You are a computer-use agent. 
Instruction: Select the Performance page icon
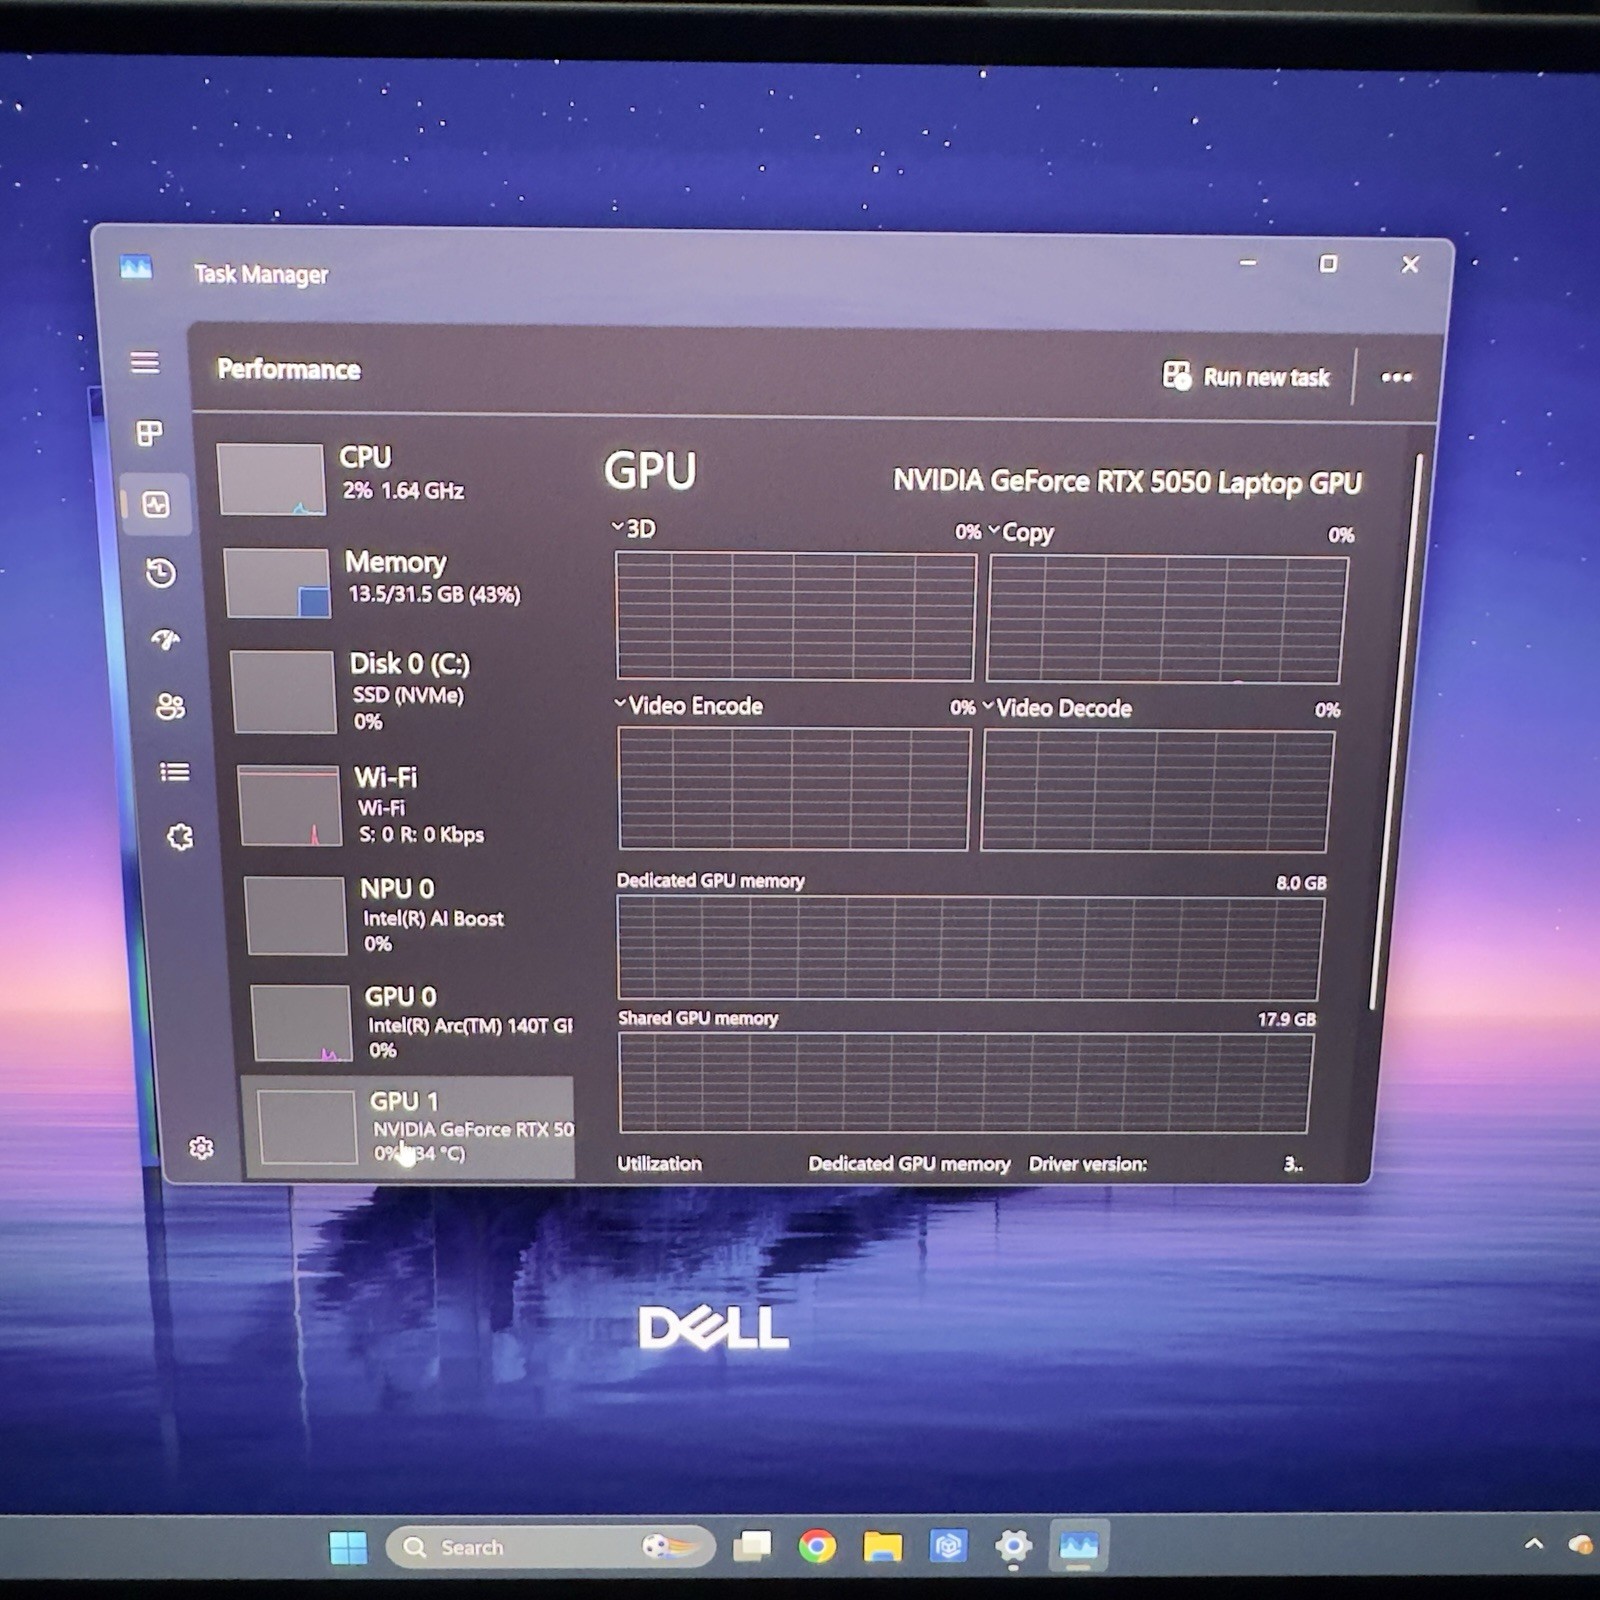click(156, 504)
